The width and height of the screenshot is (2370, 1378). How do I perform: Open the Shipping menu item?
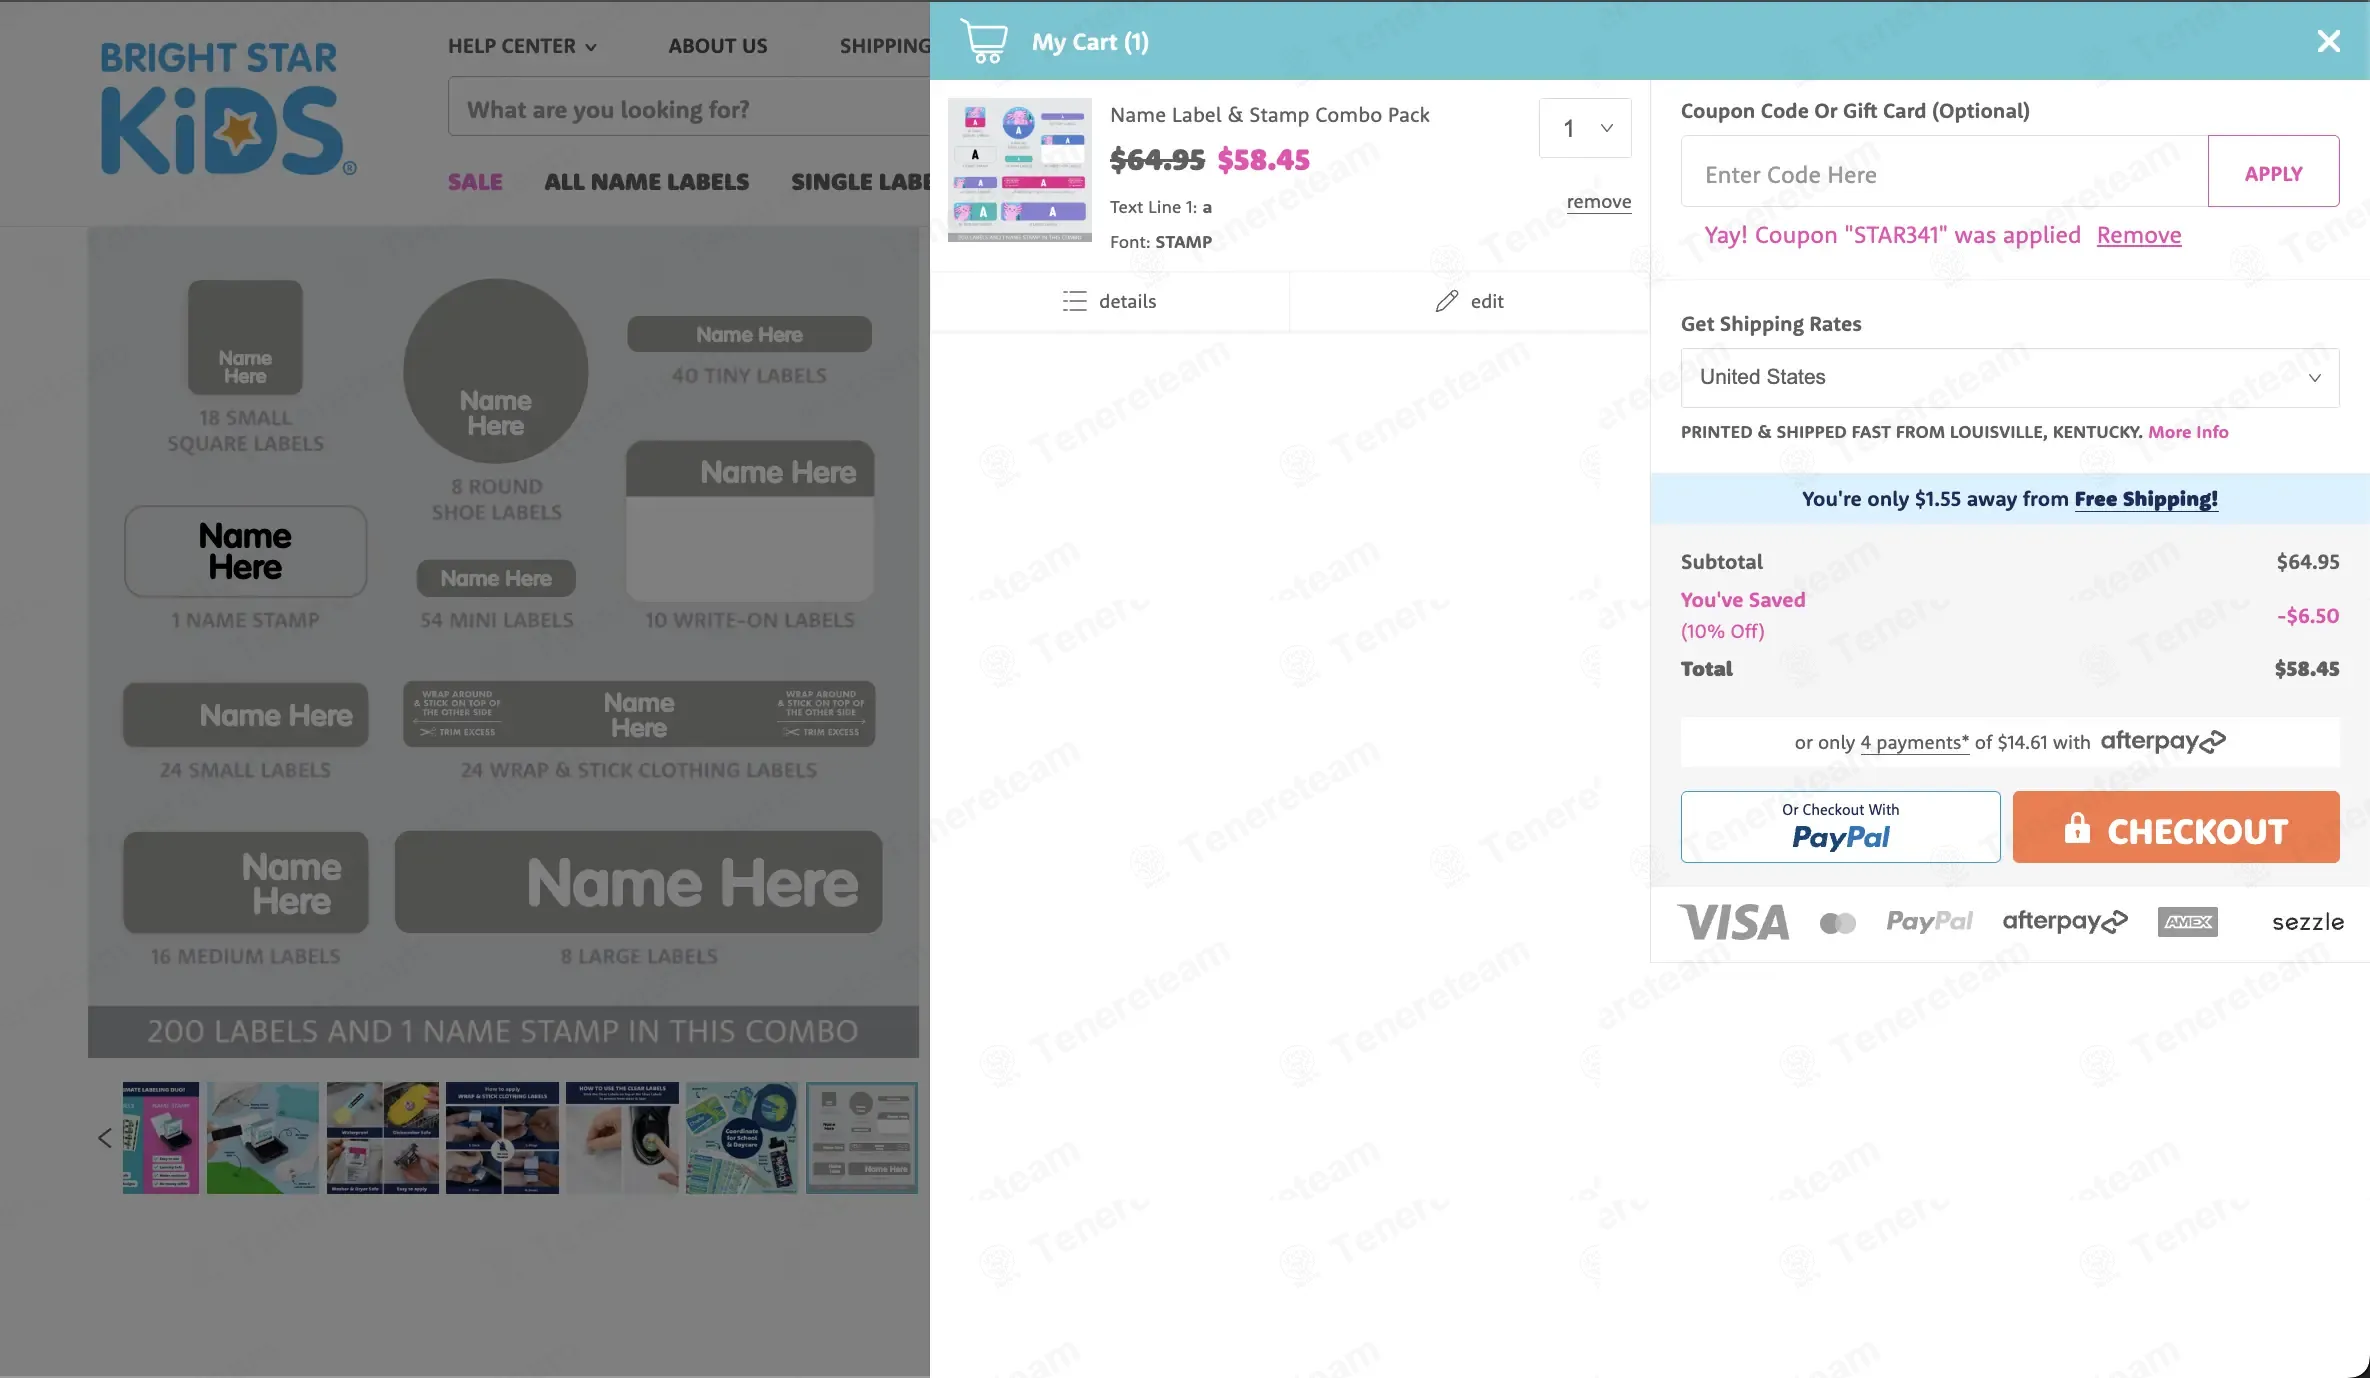(x=884, y=46)
